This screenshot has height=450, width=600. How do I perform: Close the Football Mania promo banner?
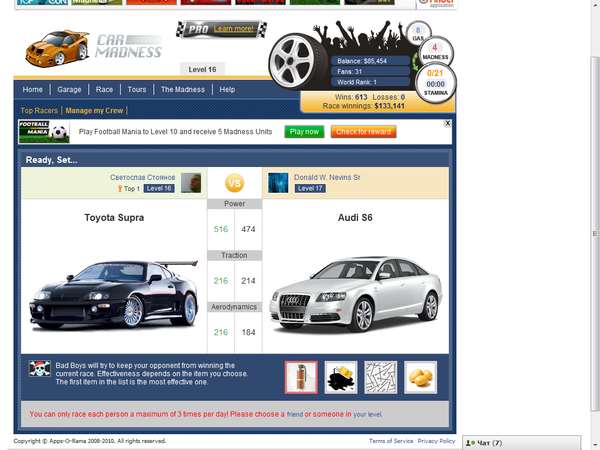(x=447, y=123)
